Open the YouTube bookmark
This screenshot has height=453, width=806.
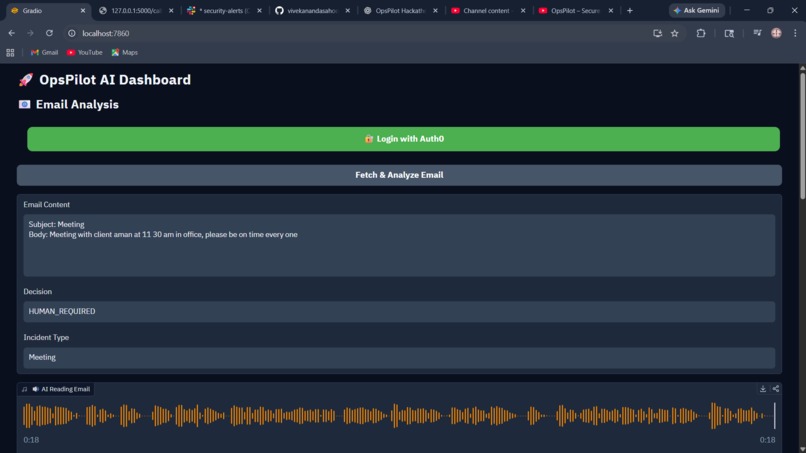click(x=84, y=52)
